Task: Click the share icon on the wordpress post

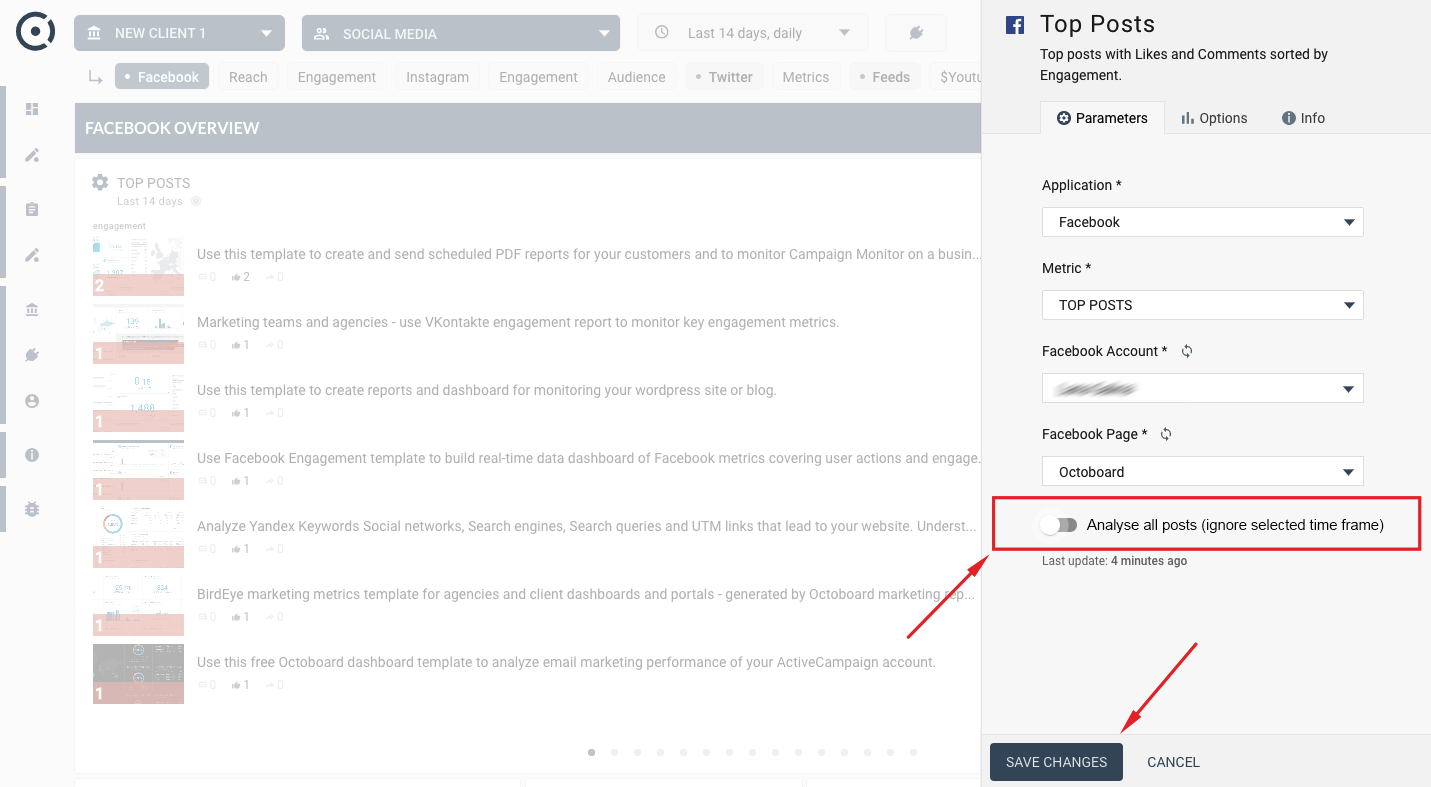Action: (x=269, y=413)
